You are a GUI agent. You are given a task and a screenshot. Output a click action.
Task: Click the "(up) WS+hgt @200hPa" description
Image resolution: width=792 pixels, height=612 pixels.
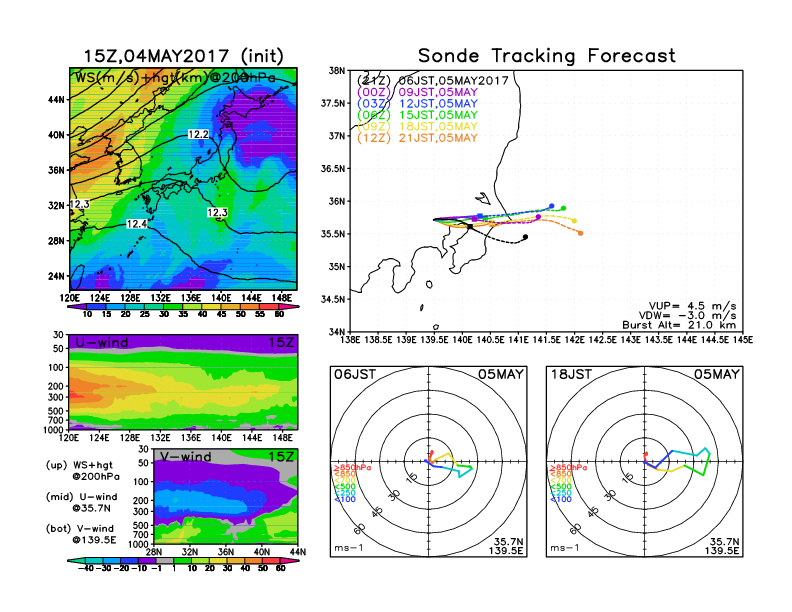[82, 471]
